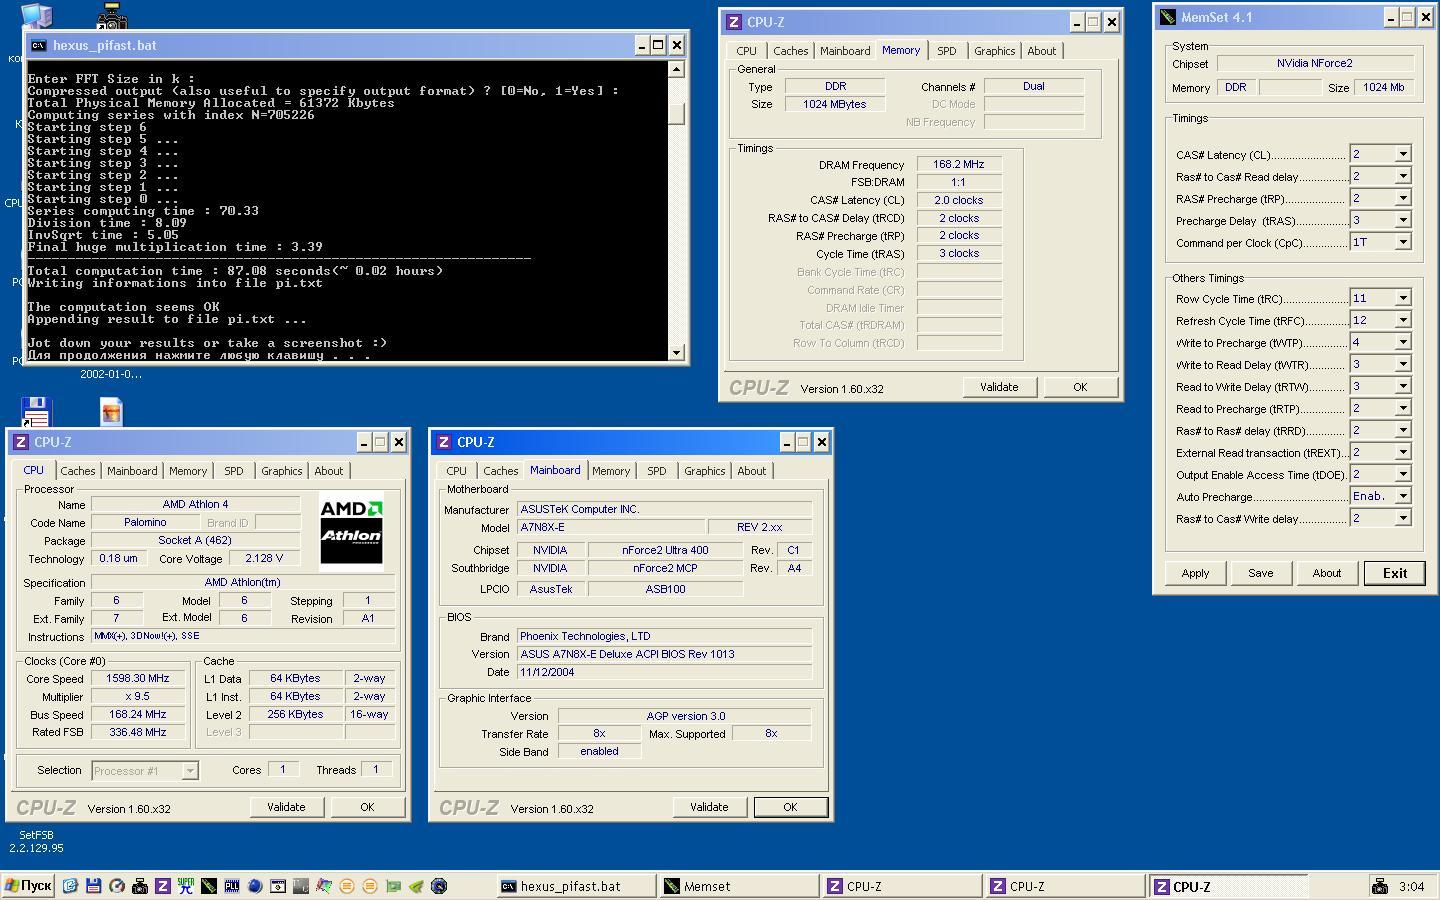Expand the Output Enable Access Time (tDOE) dropdown

click(x=1403, y=474)
